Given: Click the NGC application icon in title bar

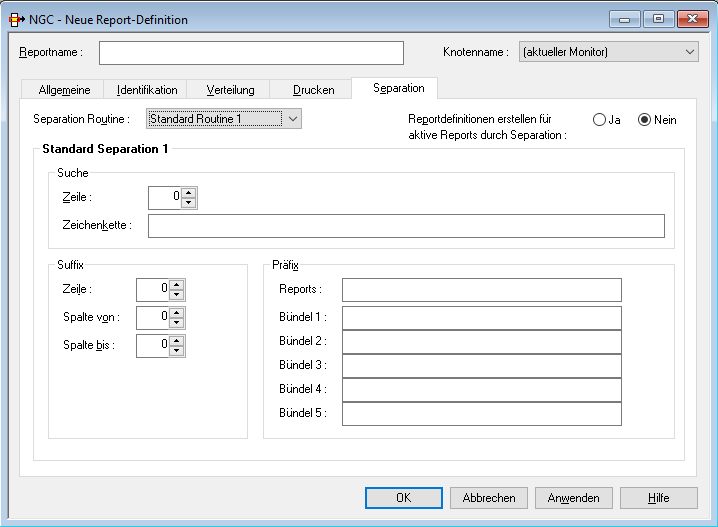Looking at the screenshot, I should click(x=17, y=19).
